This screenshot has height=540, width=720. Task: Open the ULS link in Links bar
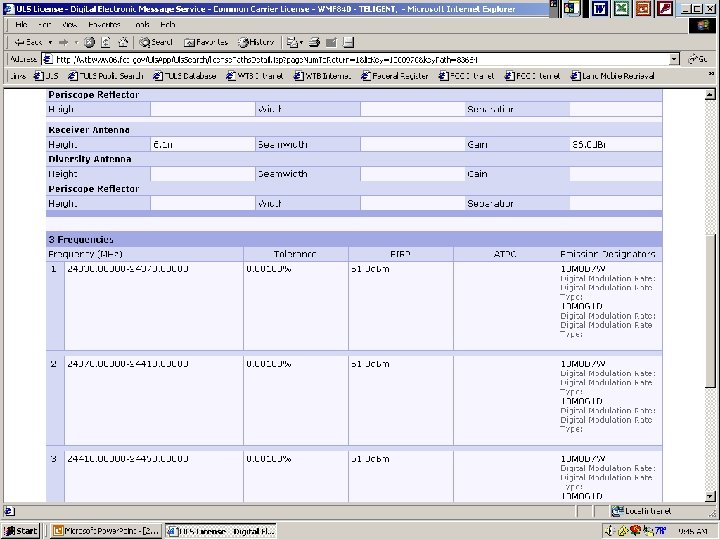47,76
